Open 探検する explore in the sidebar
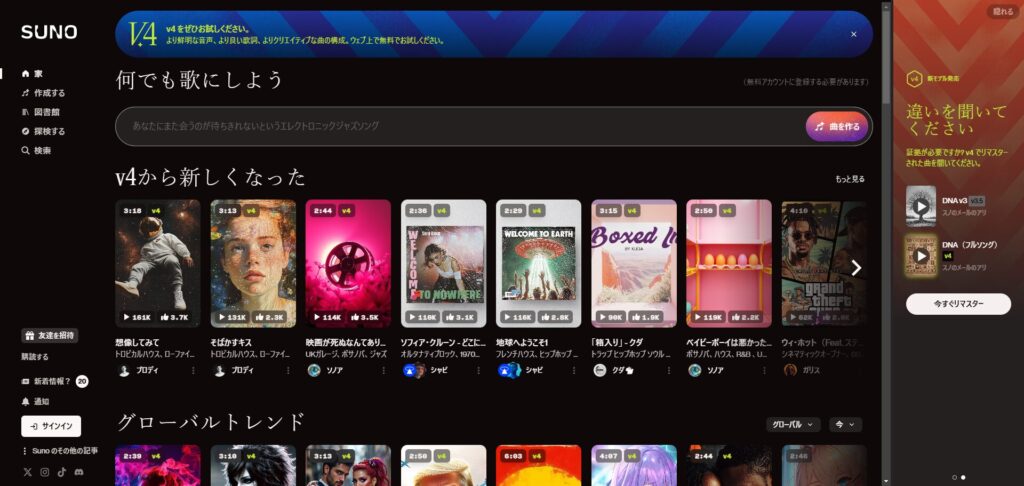The width and height of the screenshot is (1024, 486). click(x=43, y=131)
